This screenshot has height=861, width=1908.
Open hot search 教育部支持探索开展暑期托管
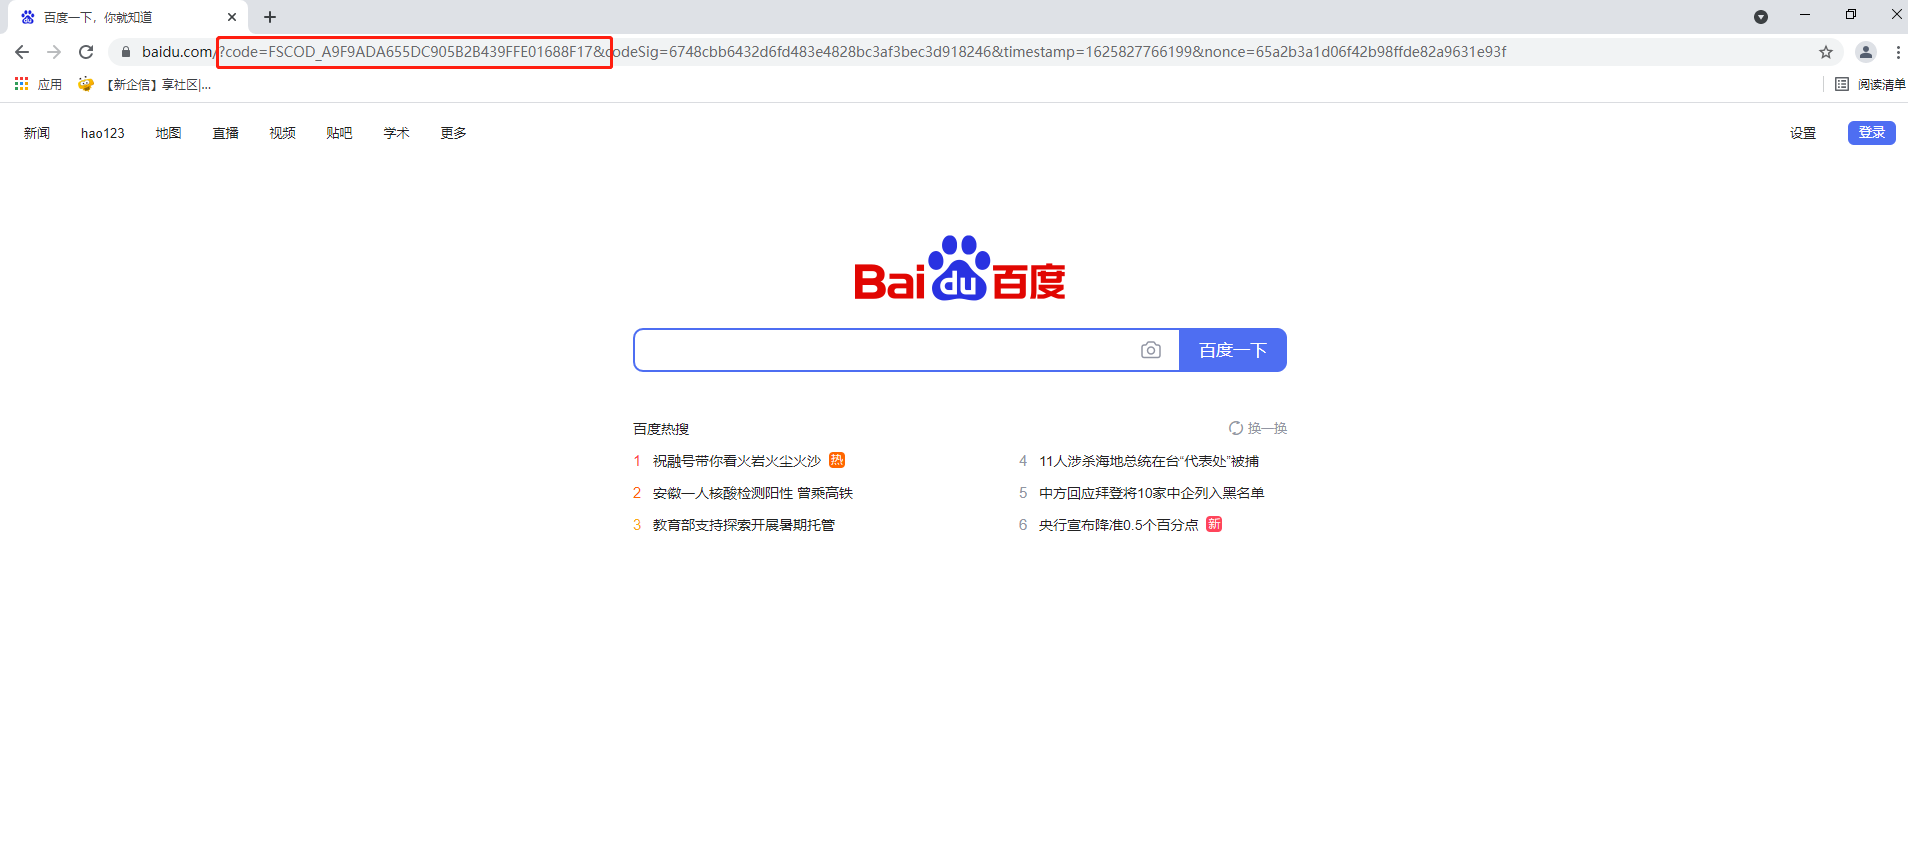point(744,525)
